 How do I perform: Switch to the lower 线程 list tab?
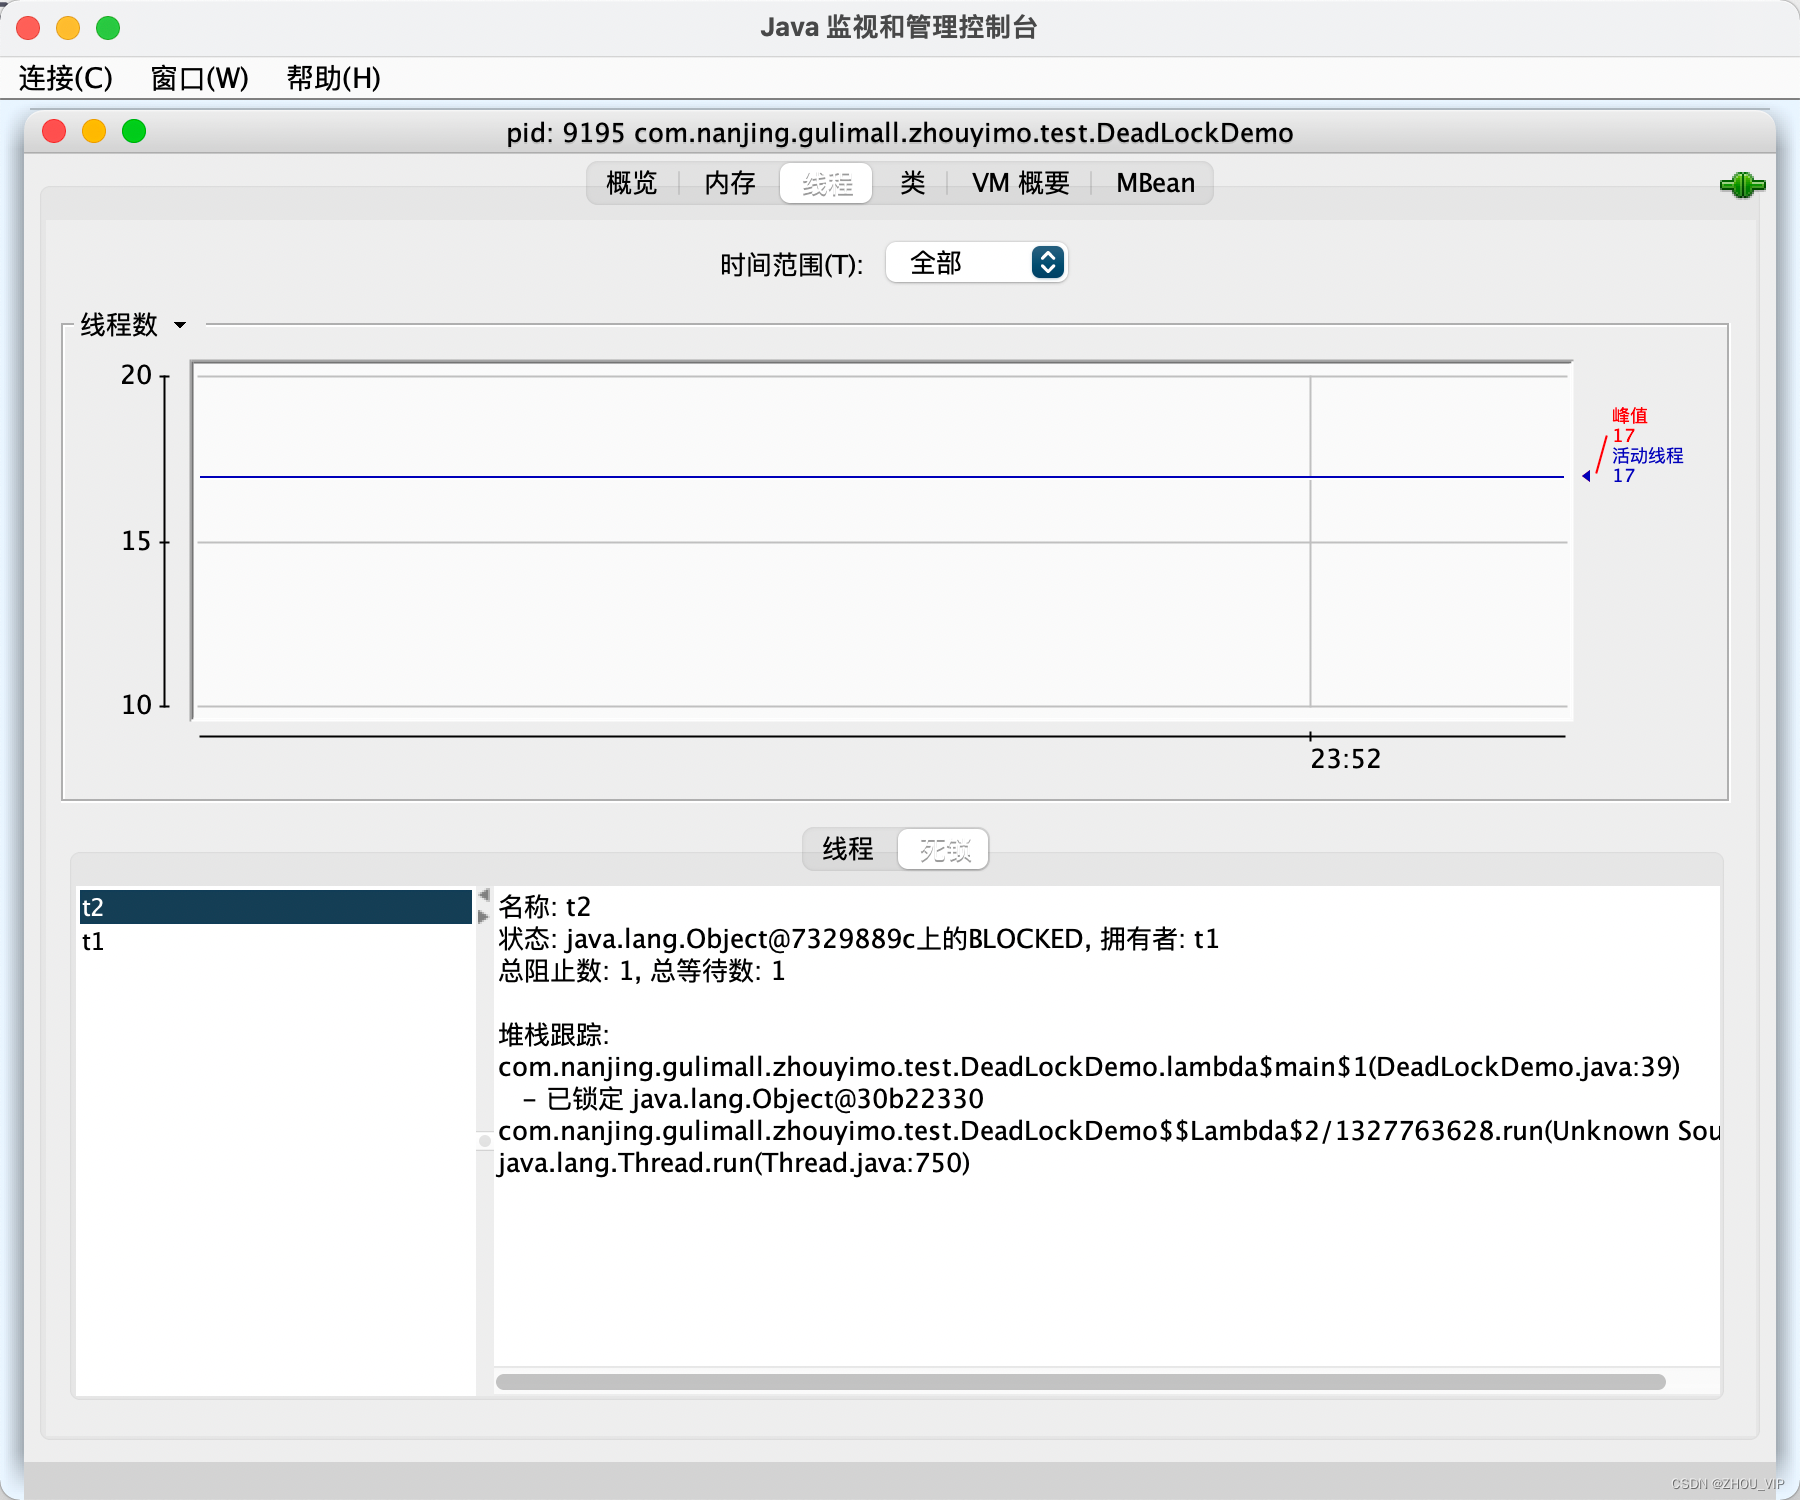849,849
